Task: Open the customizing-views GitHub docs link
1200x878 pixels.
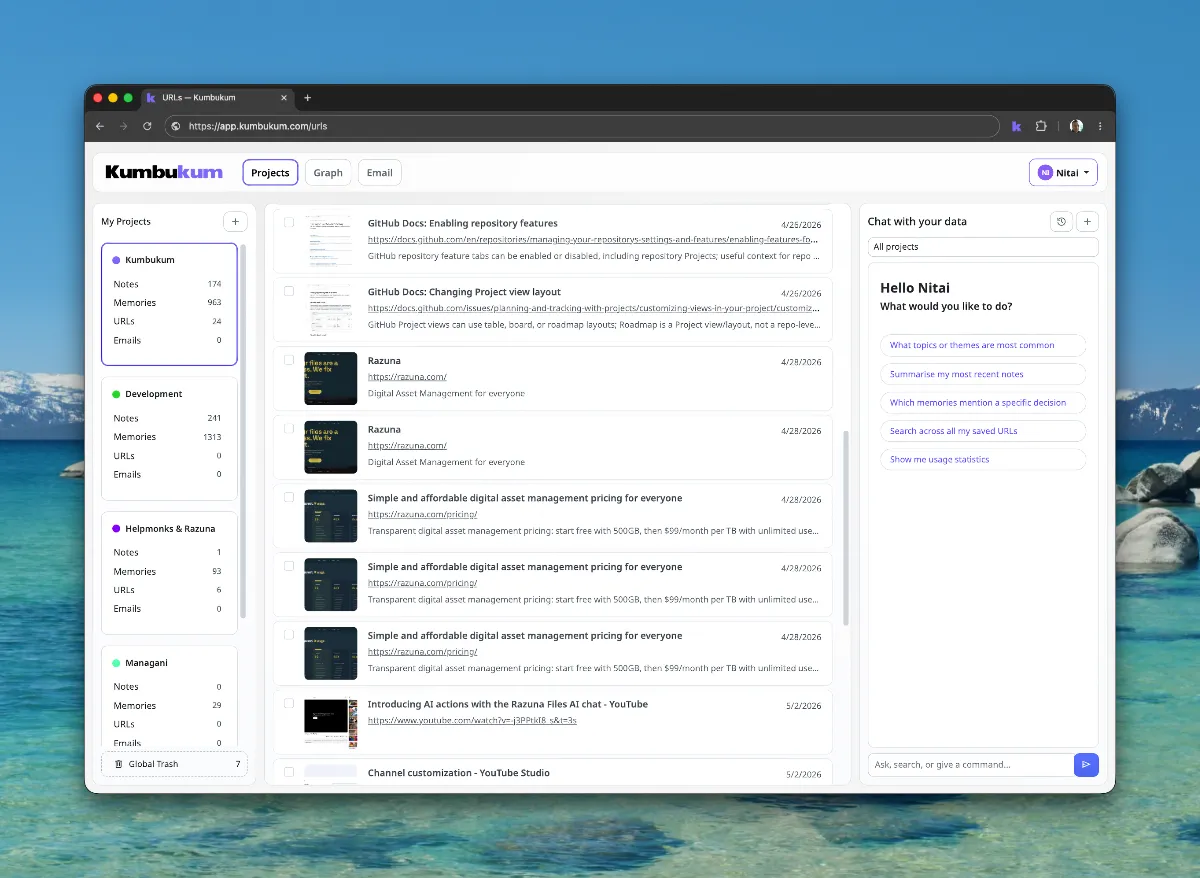Action: coord(594,309)
